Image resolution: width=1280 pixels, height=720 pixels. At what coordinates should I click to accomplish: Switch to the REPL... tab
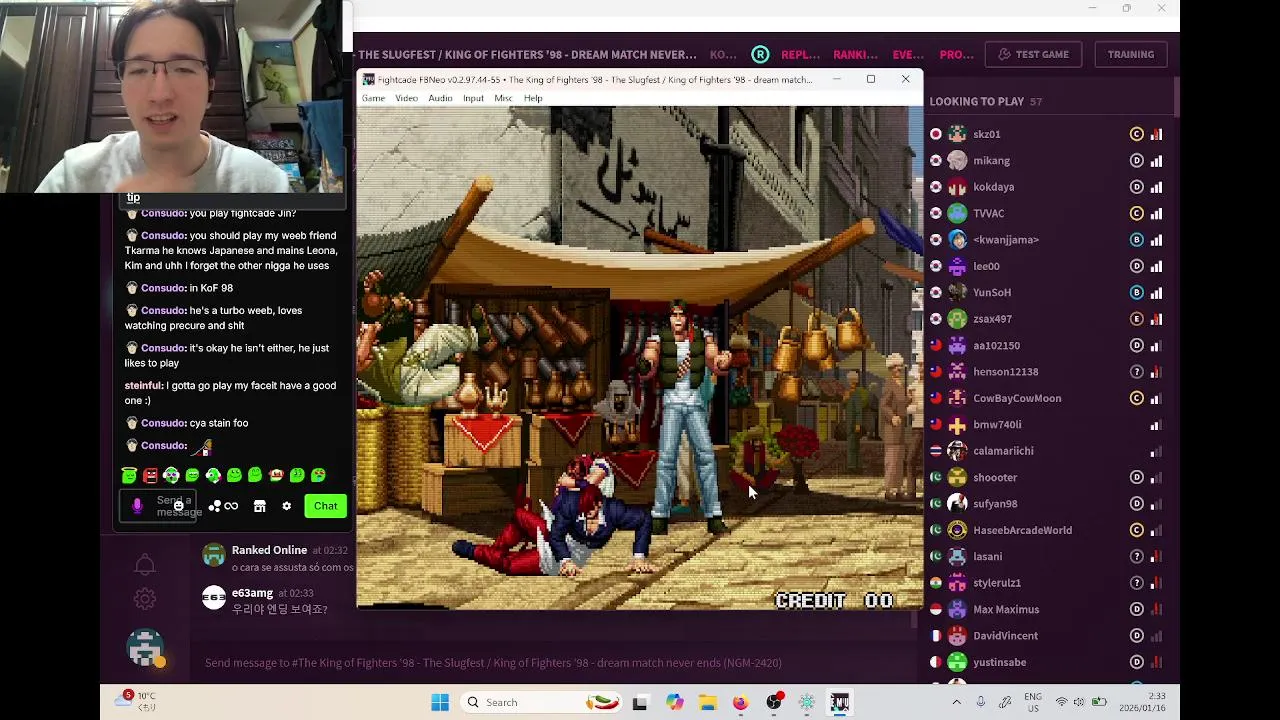click(800, 54)
